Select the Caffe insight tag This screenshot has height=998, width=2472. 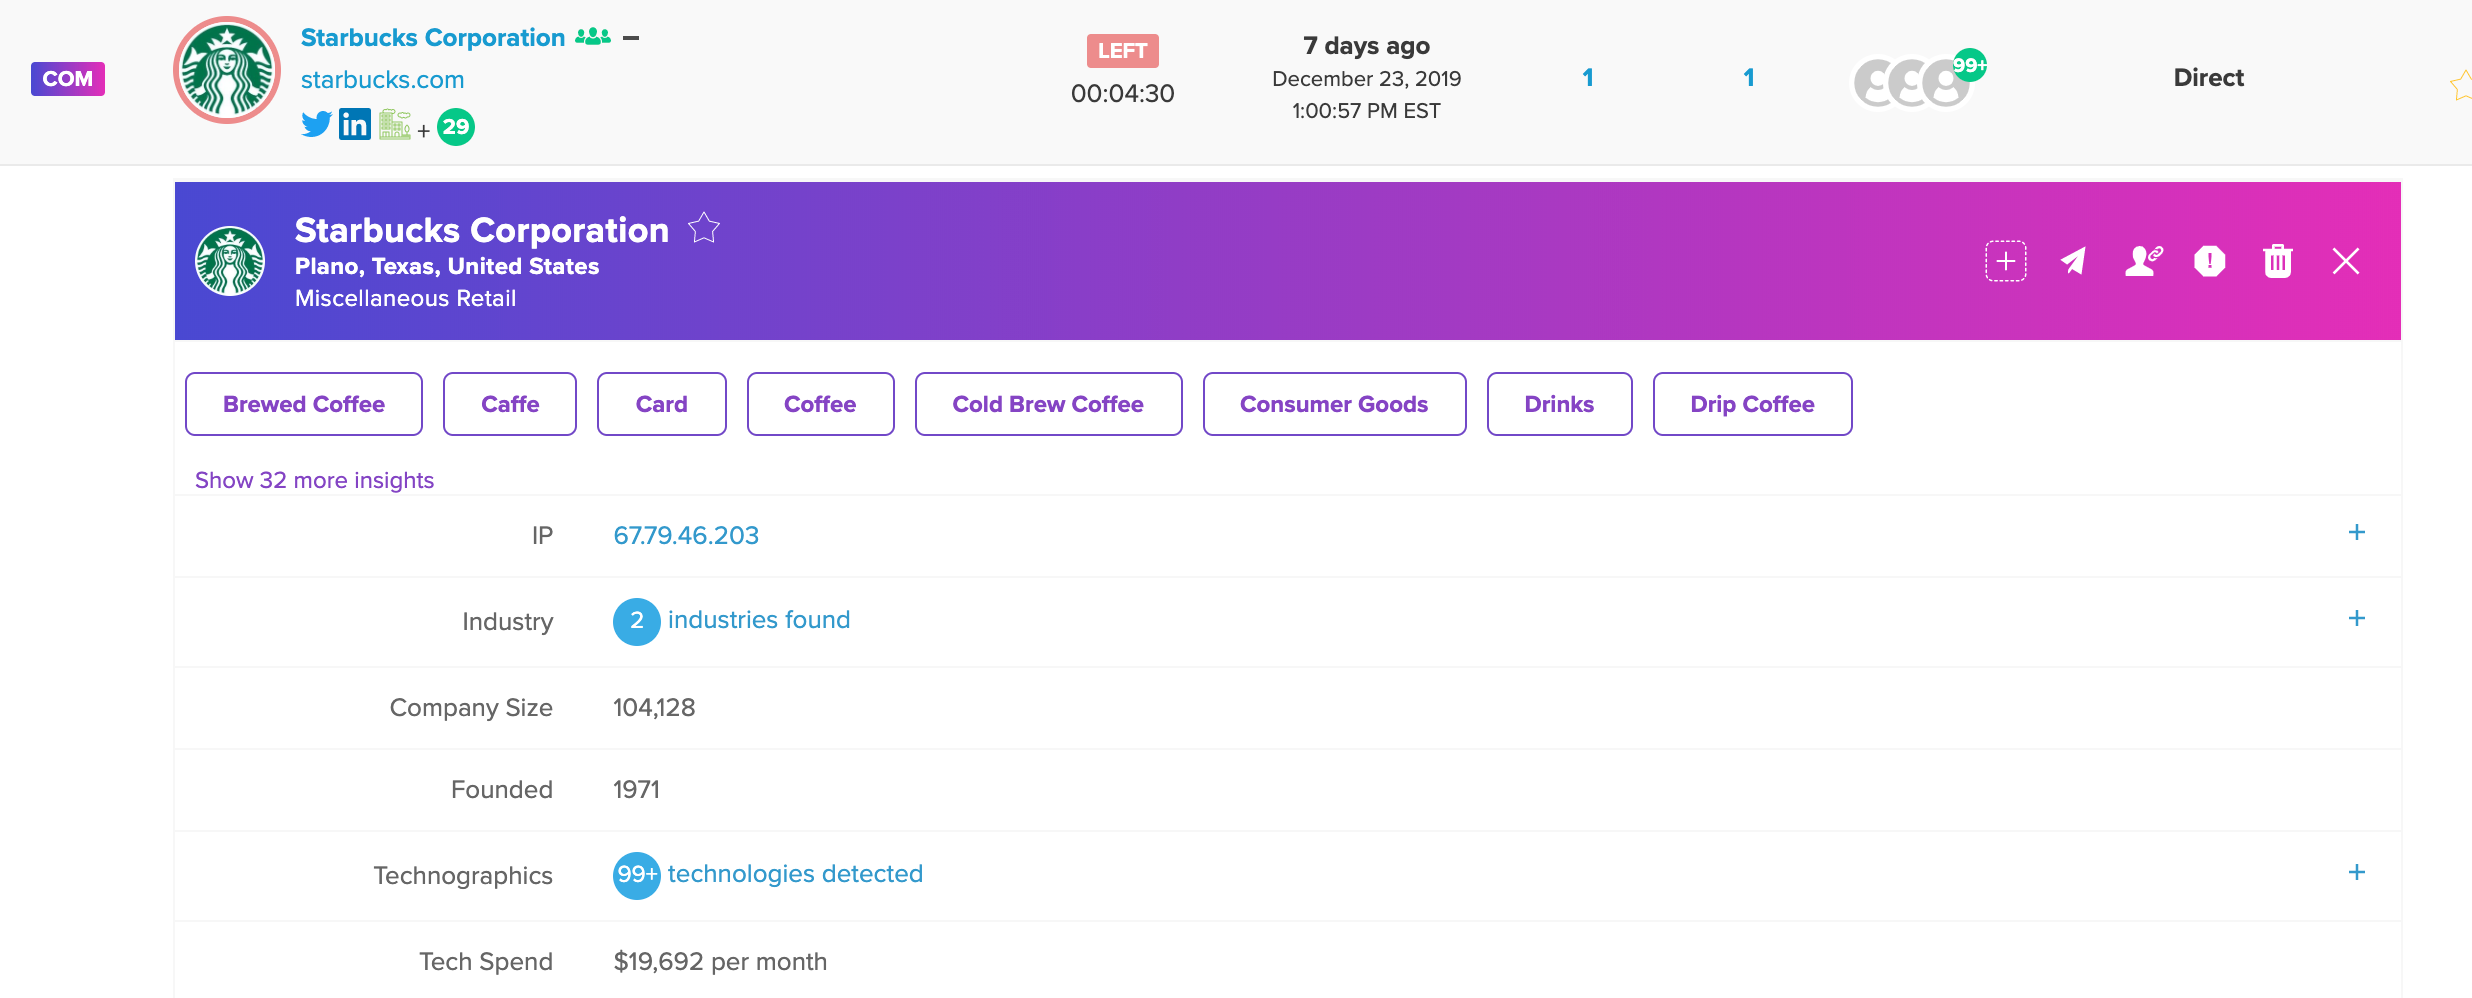(510, 404)
